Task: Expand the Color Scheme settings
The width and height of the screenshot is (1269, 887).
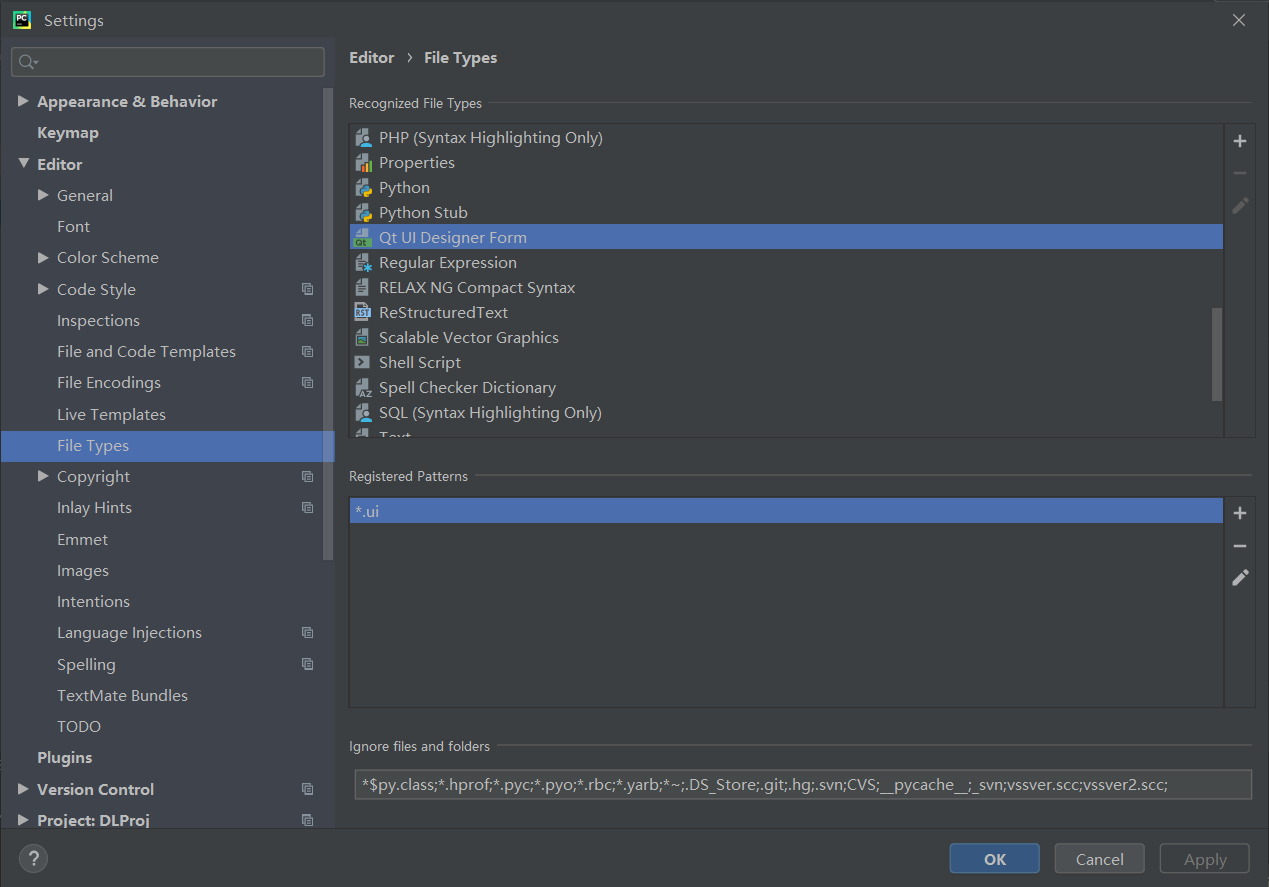Action: [41, 257]
